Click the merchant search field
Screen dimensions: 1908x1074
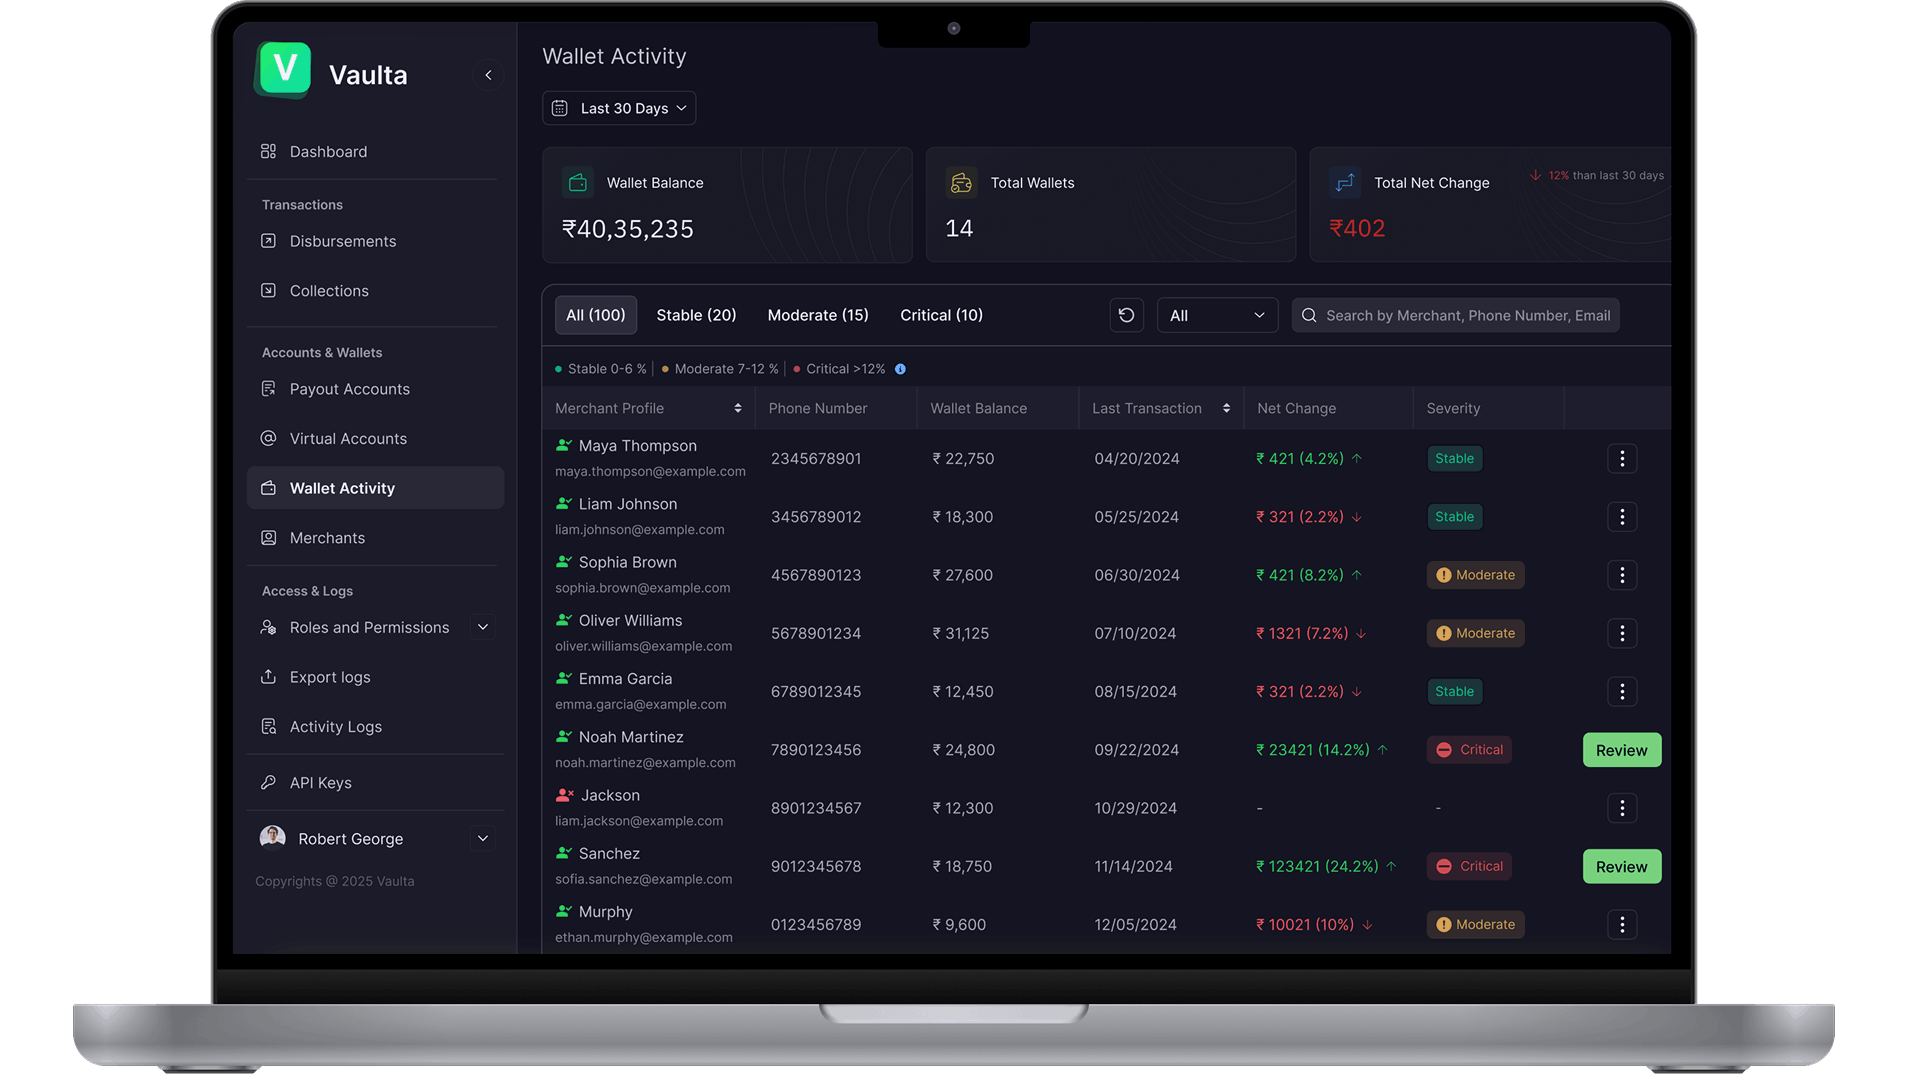click(x=1466, y=315)
